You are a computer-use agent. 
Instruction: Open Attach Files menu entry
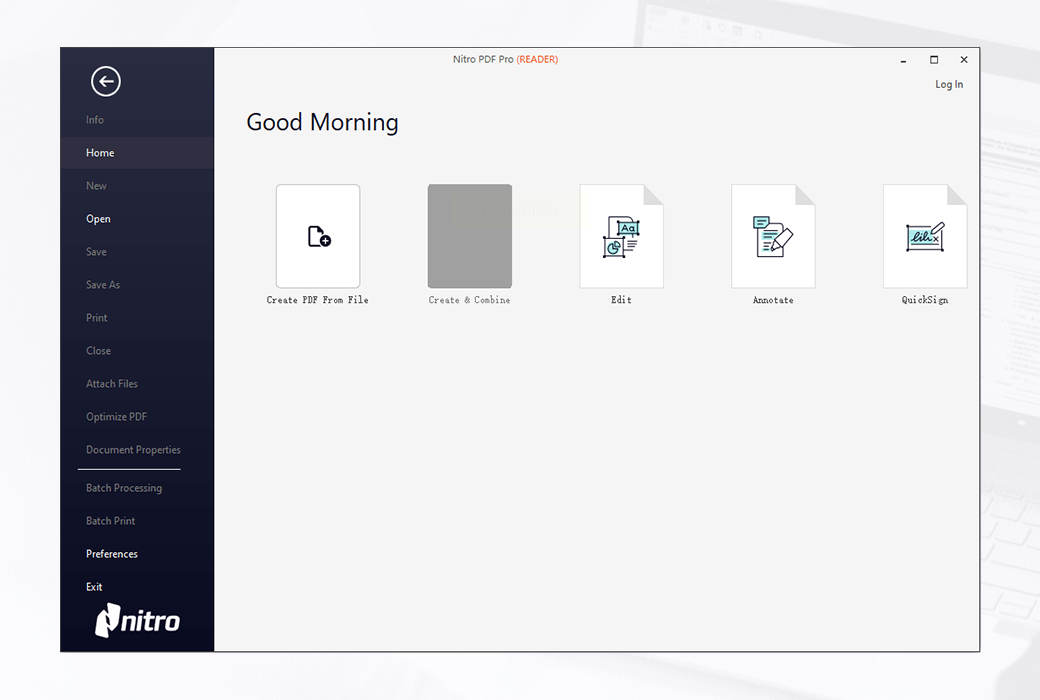click(111, 384)
